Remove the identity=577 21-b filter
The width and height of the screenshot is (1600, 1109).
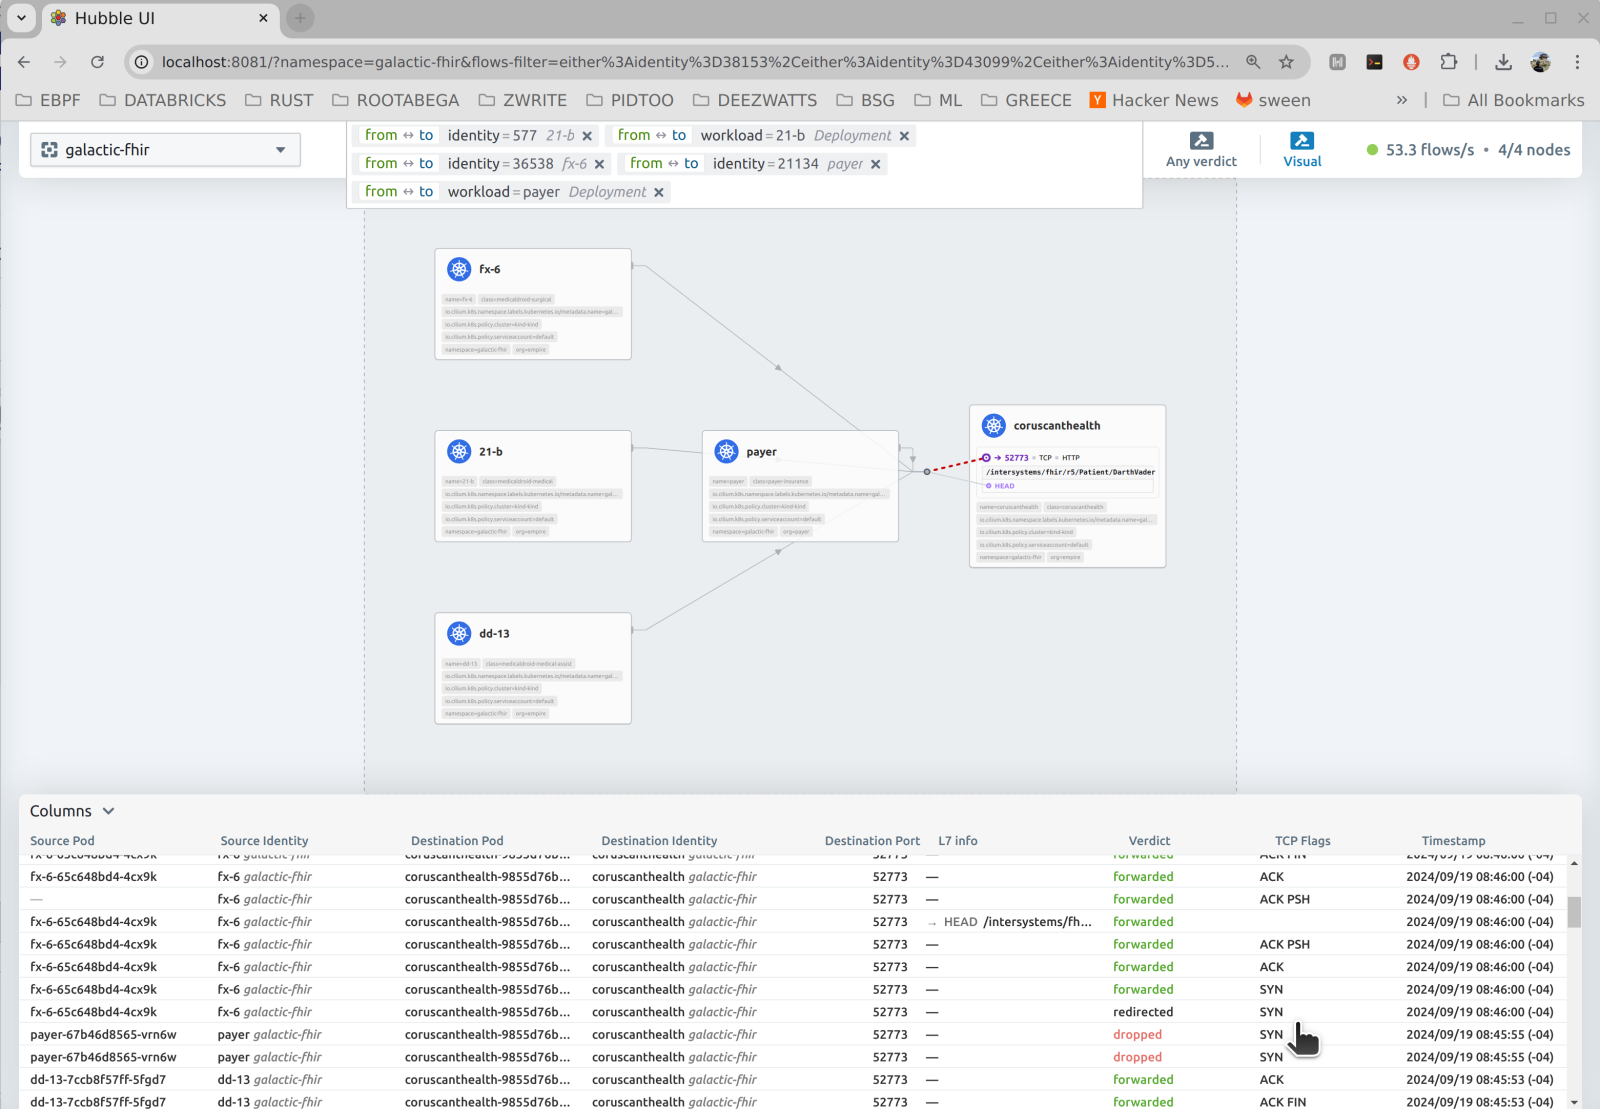coord(587,136)
